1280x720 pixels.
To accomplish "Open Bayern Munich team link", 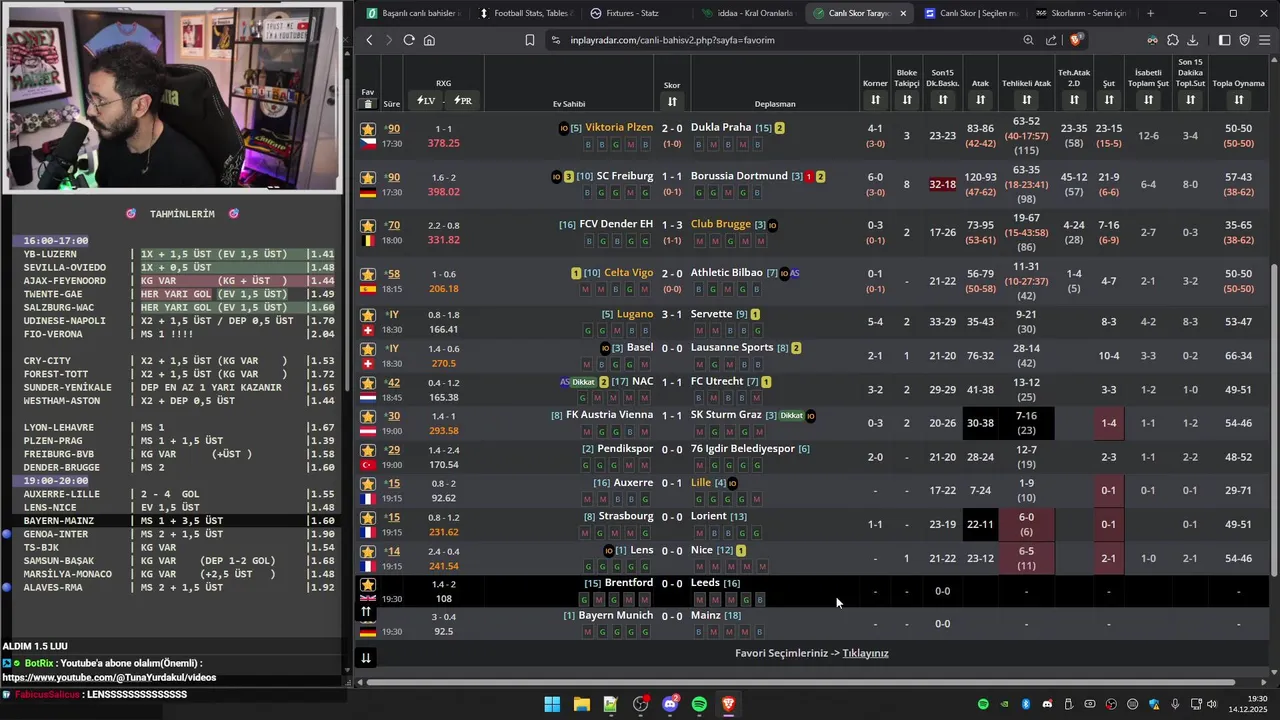I will click(615, 615).
